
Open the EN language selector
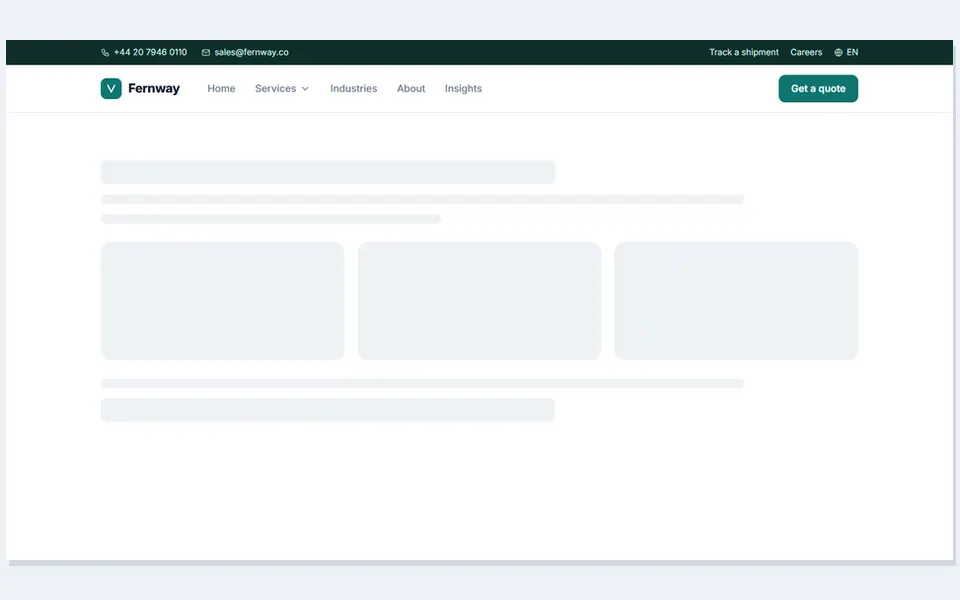pos(846,53)
